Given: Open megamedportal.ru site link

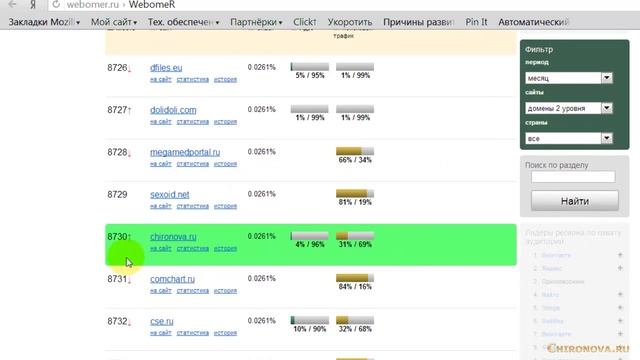Looking at the screenshot, I should pyautogui.click(x=185, y=152).
